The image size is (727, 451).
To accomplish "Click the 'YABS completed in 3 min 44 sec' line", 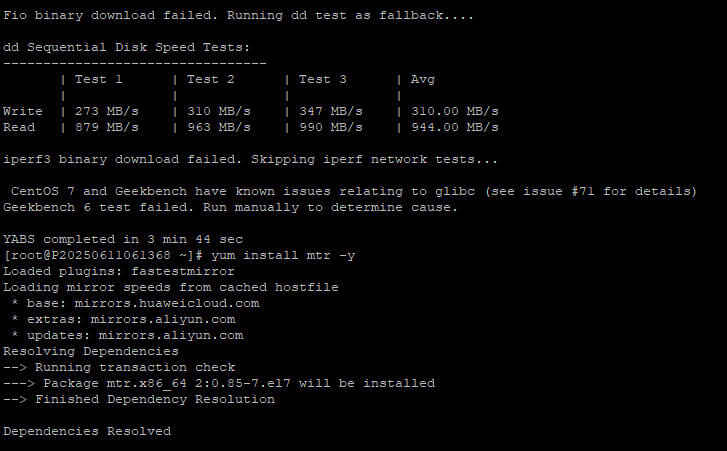I will tap(123, 240).
